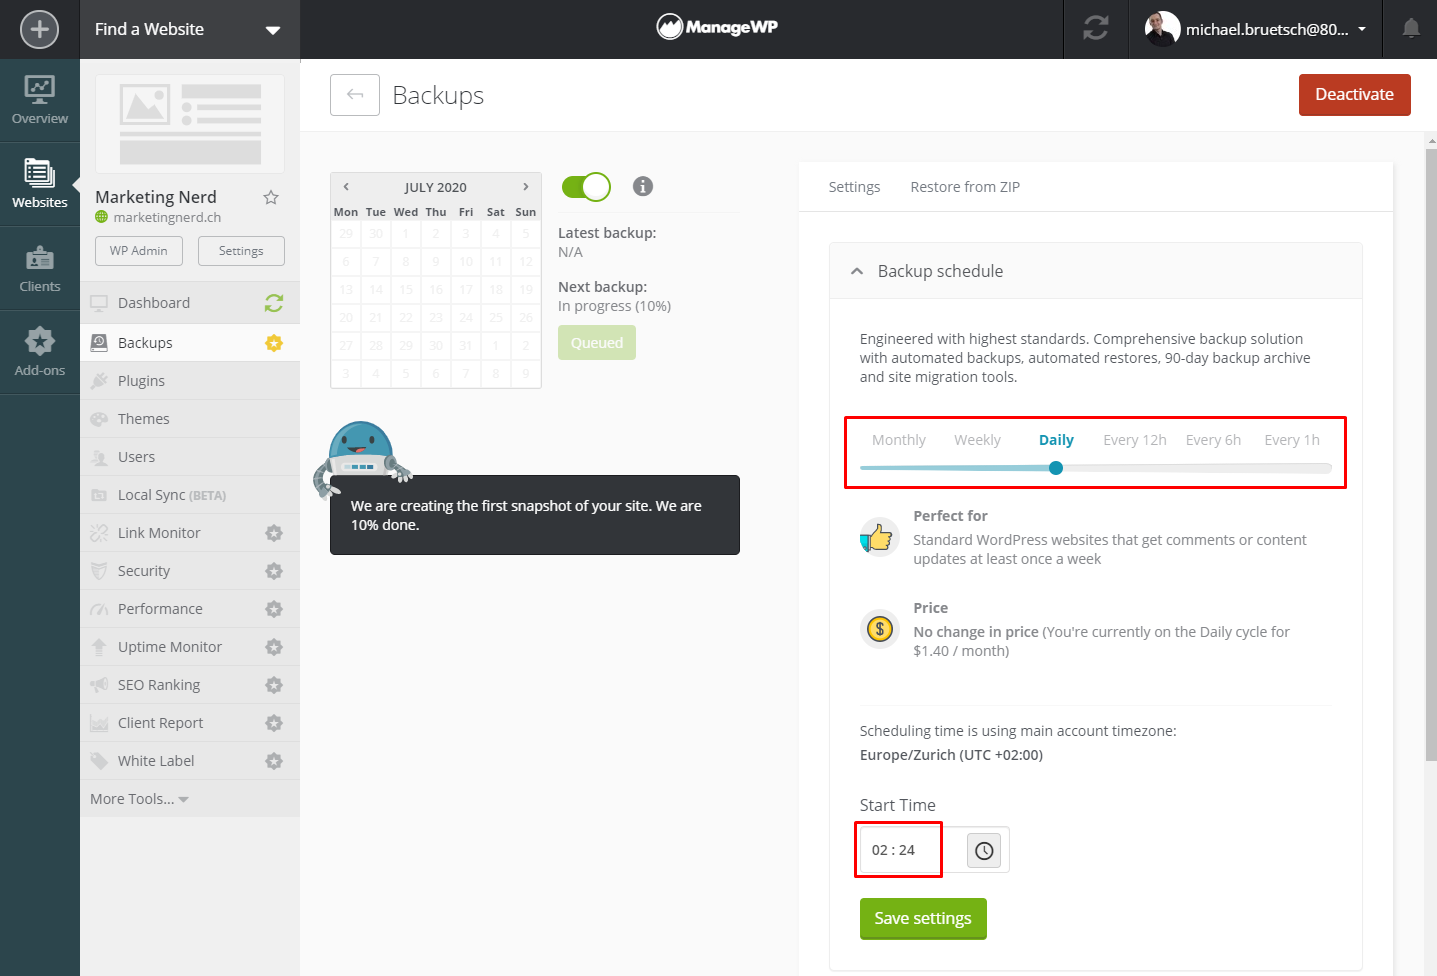Viewport: 1437px width, 976px height.
Task: Open the site Settings button
Action: click(x=241, y=251)
